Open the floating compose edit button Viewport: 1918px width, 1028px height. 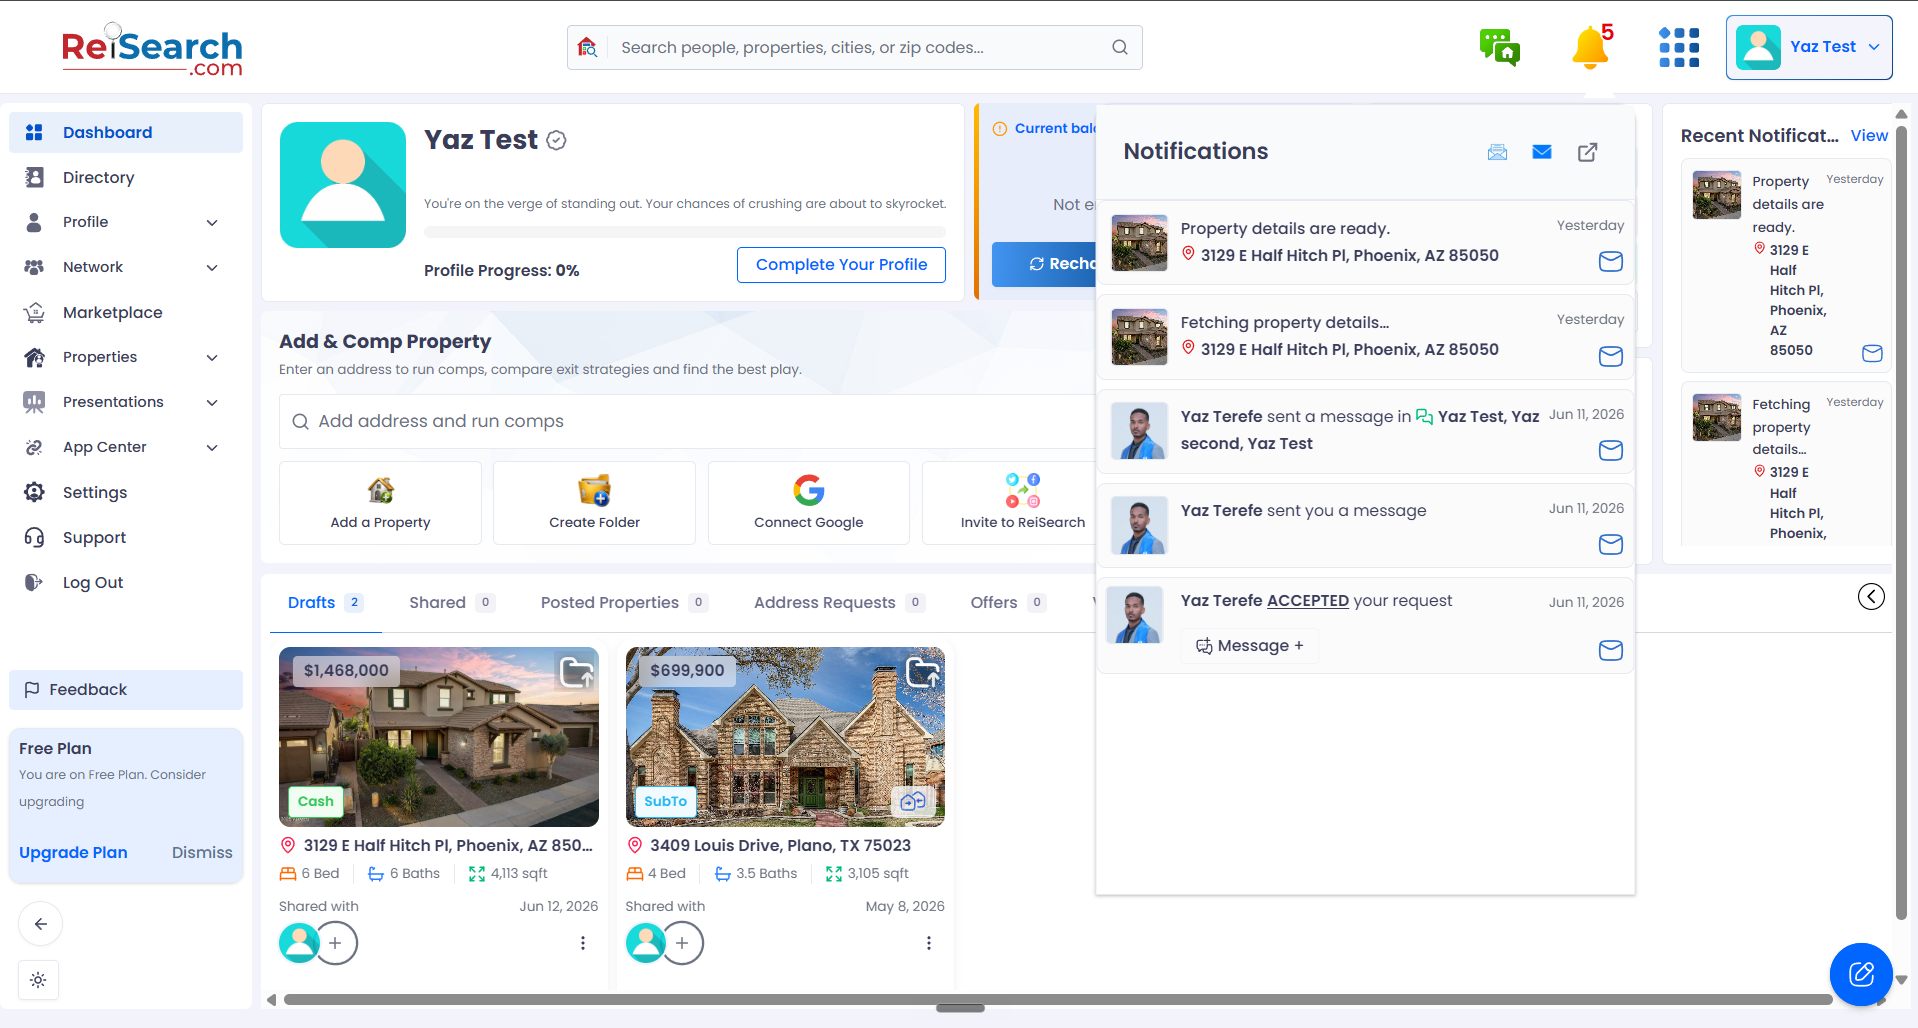1861,974
